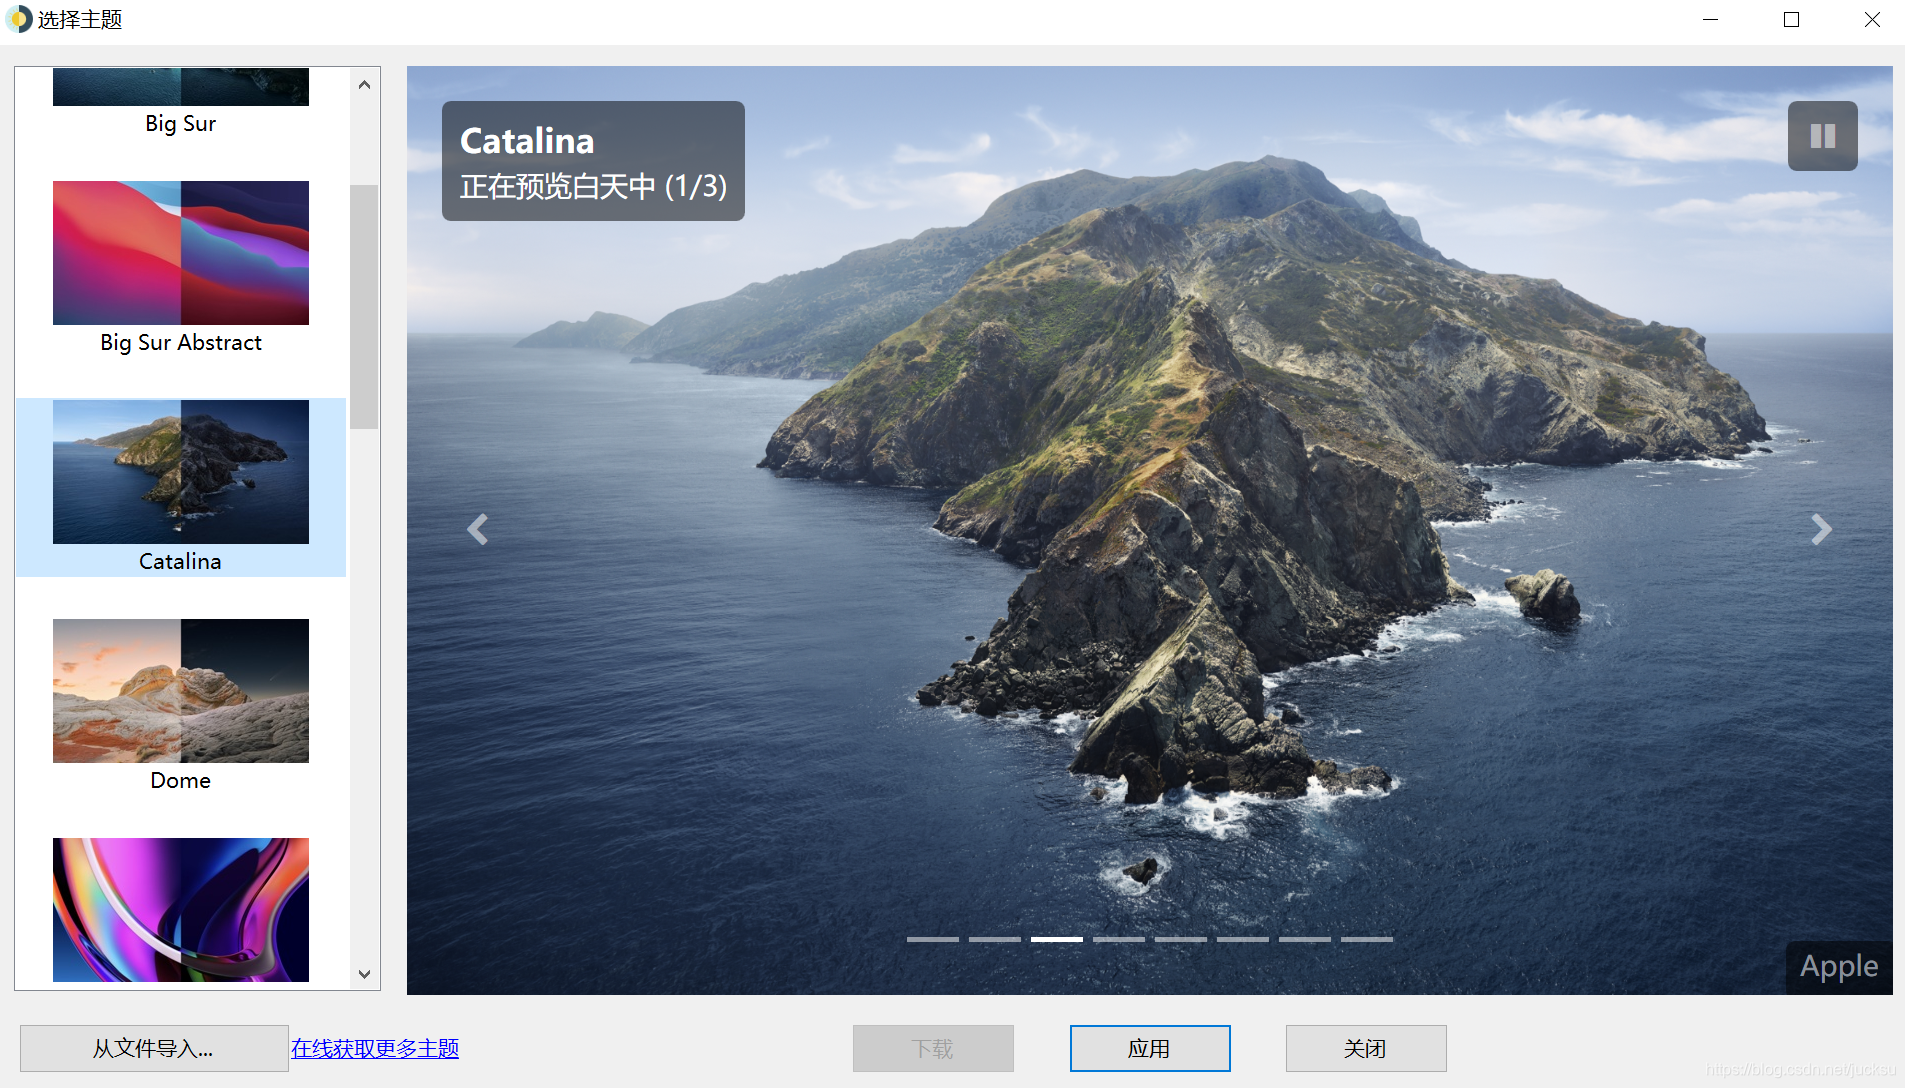Click the theme list scroll up arrow

364,85
